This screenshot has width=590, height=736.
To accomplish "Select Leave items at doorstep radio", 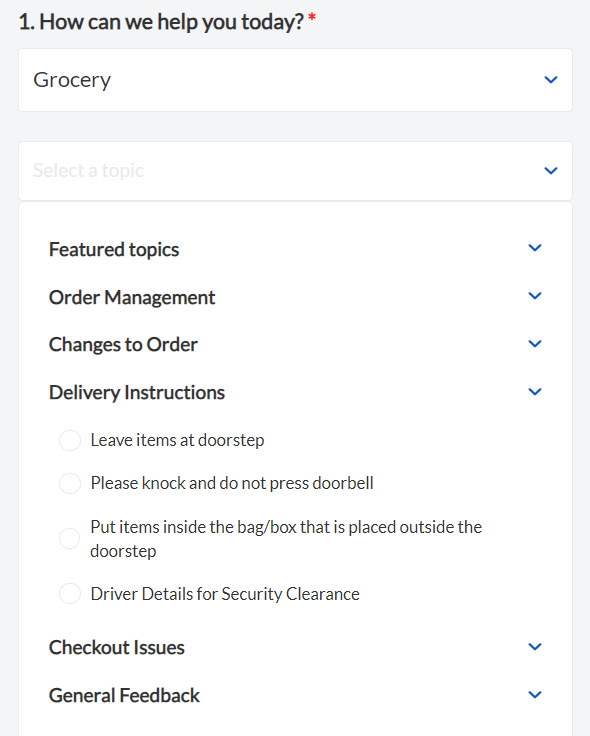I will click(x=70, y=440).
